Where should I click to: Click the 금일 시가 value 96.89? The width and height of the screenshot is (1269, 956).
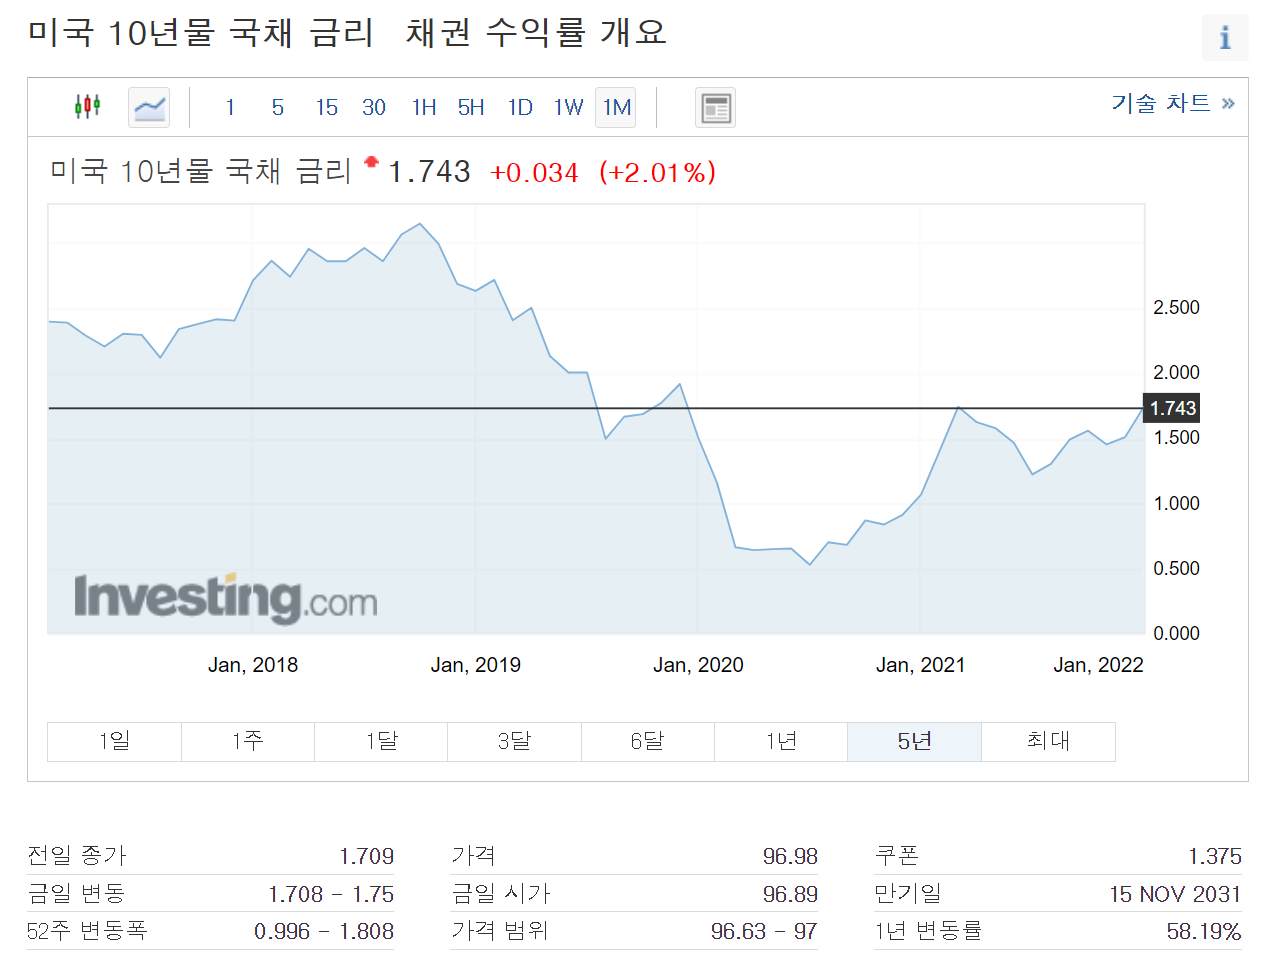click(790, 894)
